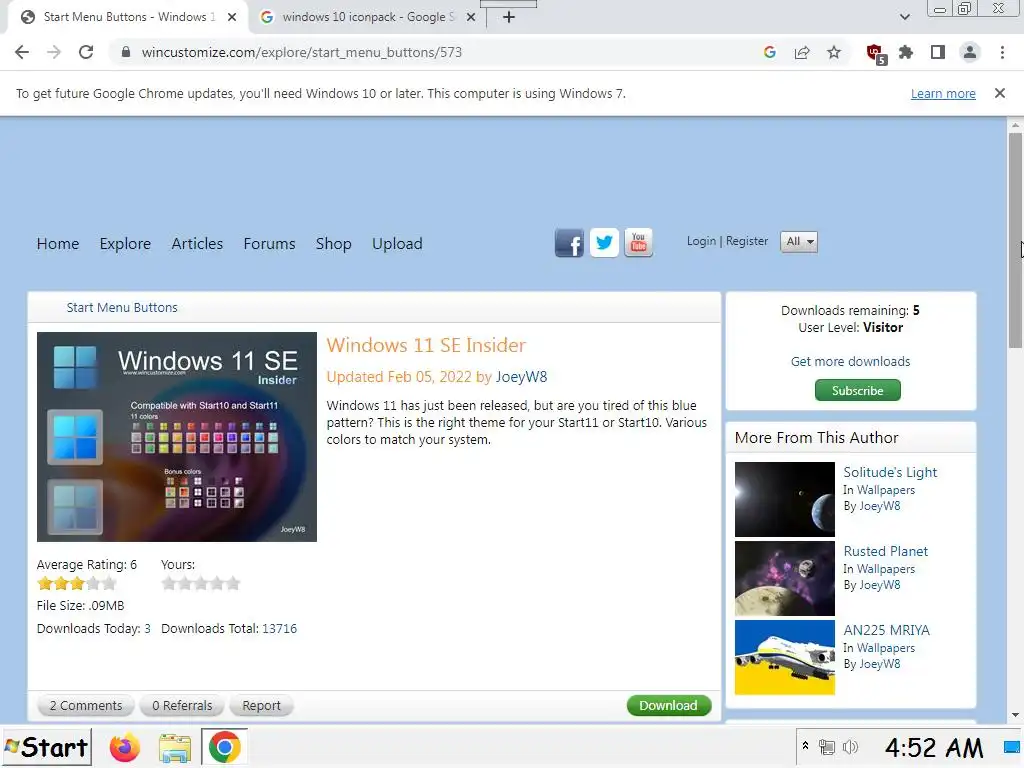Expand the tab search chevron
Image resolution: width=1024 pixels, height=768 pixels.
click(904, 17)
